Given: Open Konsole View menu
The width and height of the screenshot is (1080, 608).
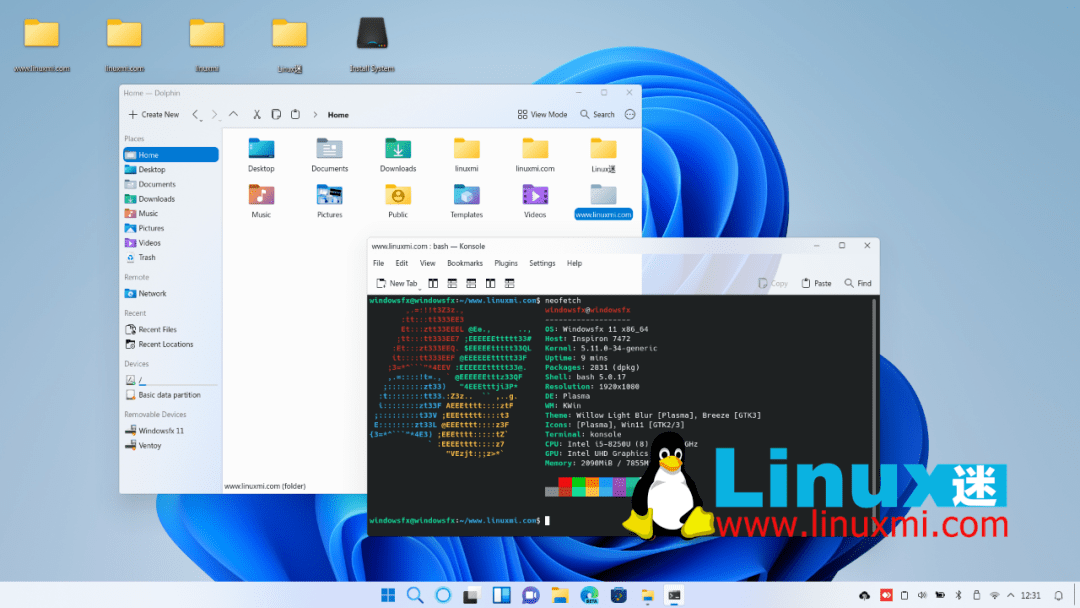Looking at the screenshot, I should (428, 263).
